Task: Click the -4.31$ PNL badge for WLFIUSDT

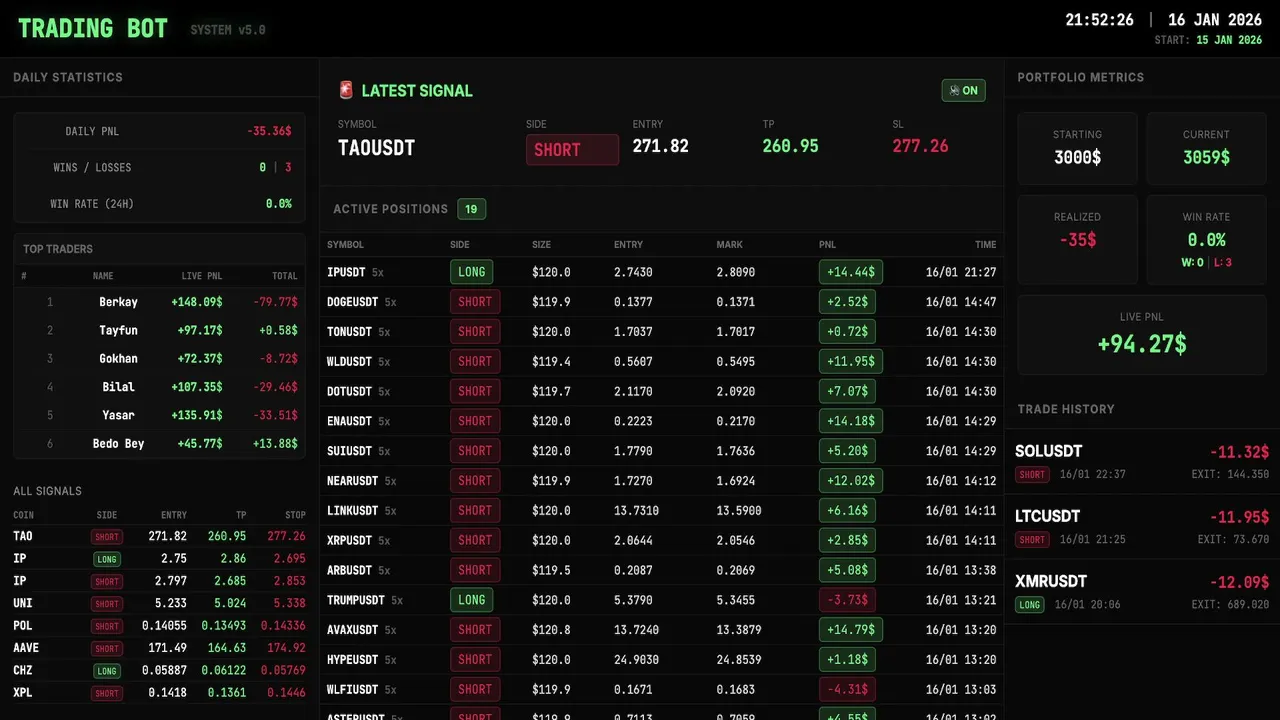Action: (x=847, y=689)
